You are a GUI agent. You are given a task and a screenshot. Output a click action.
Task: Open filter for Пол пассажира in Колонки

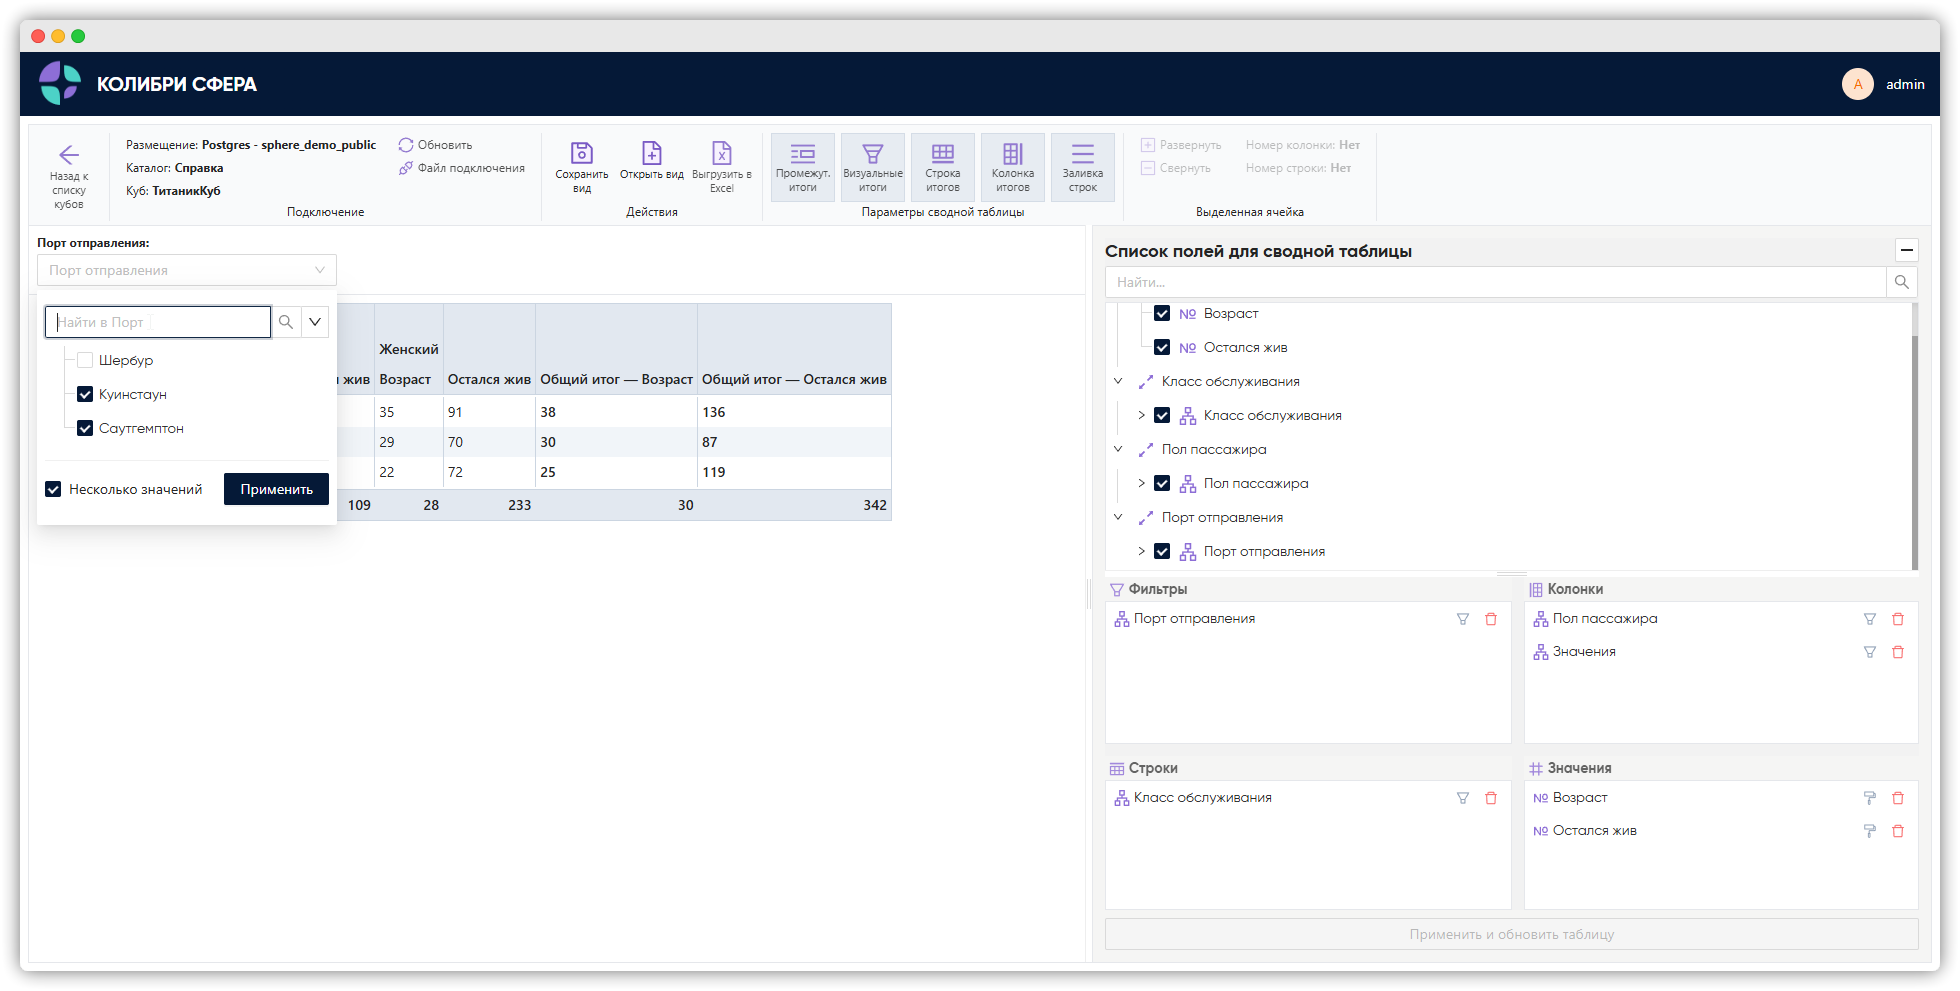pyautogui.click(x=1870, y=619)
